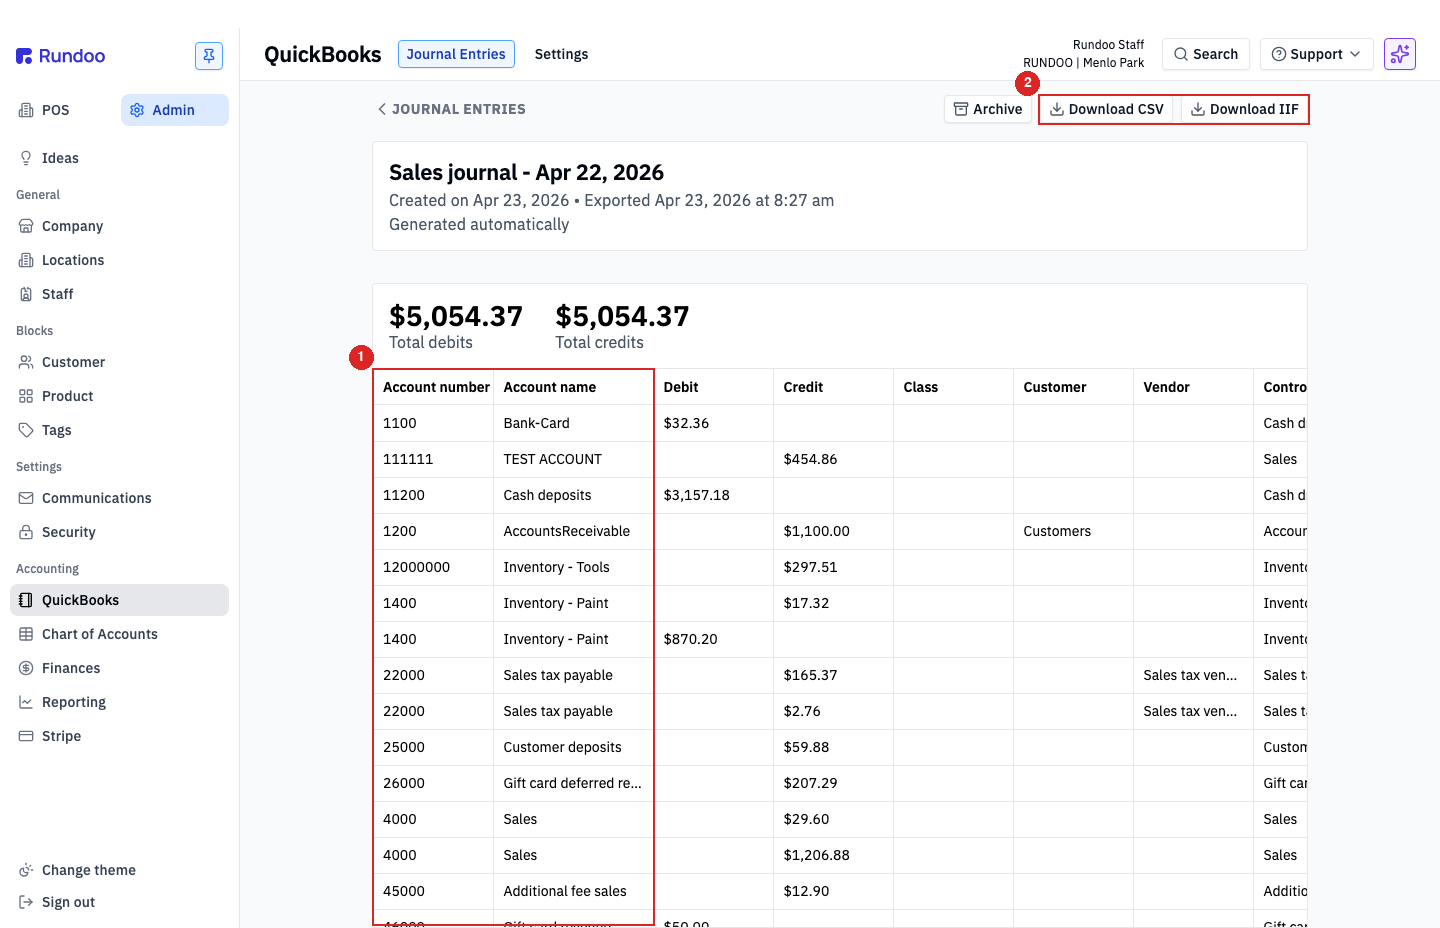The height and width of the screenshot is (928, 1440).
Task: Click the QuickBooks book icon in sidebar
Action: (x=26, y=600)
